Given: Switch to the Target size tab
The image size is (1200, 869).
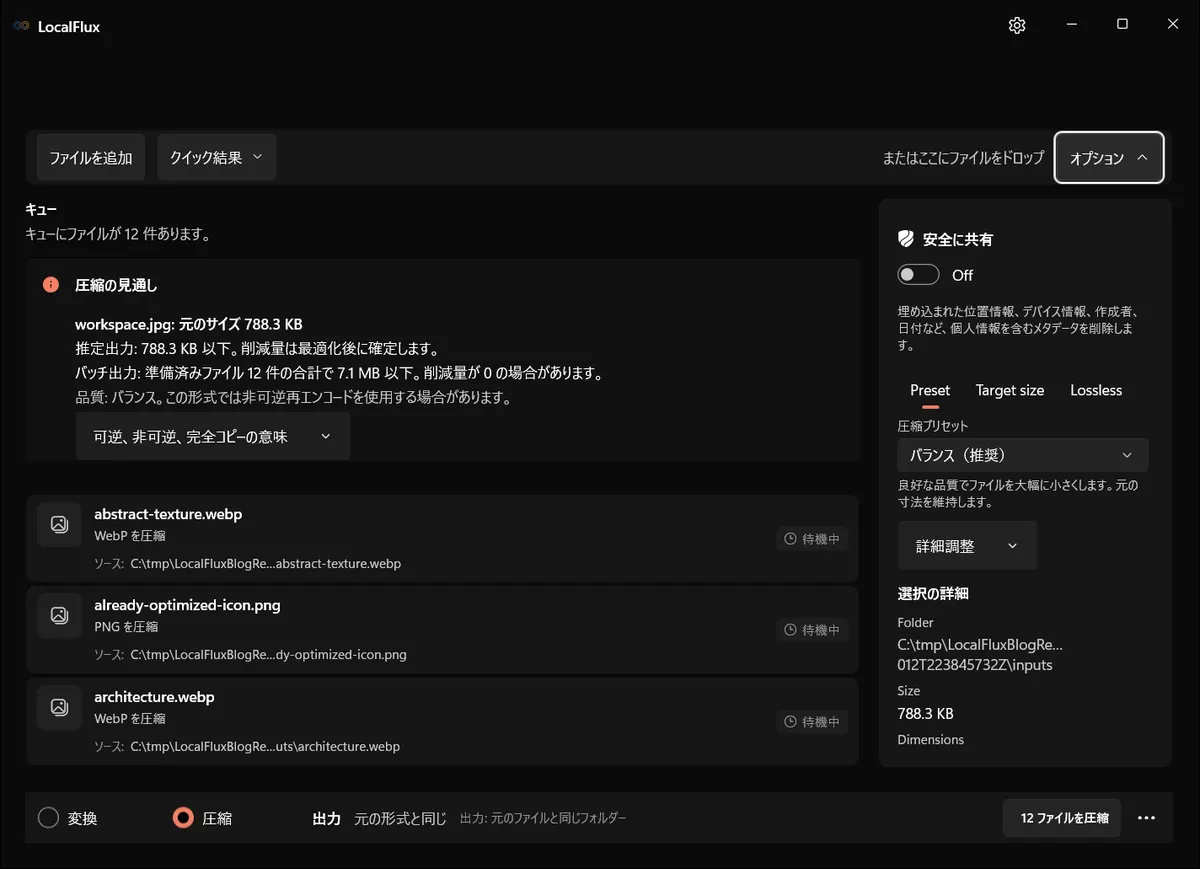Looking at the screenshot, I should pos(1010,391).
